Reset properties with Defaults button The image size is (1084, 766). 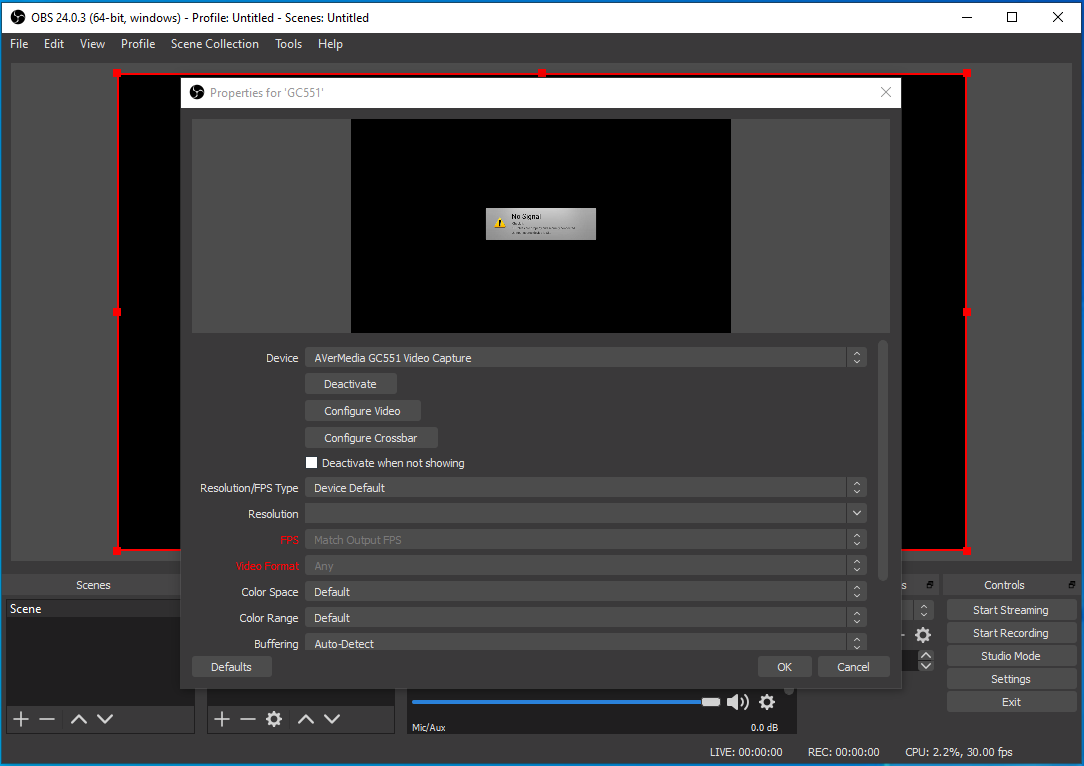[x=231, y=666]
